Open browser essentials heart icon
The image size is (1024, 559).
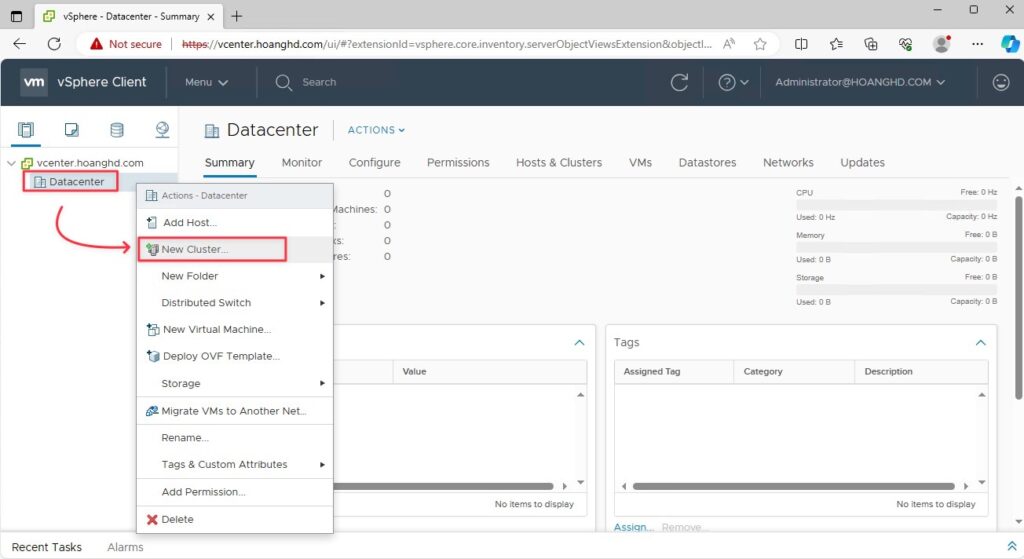tap(905, 44)
